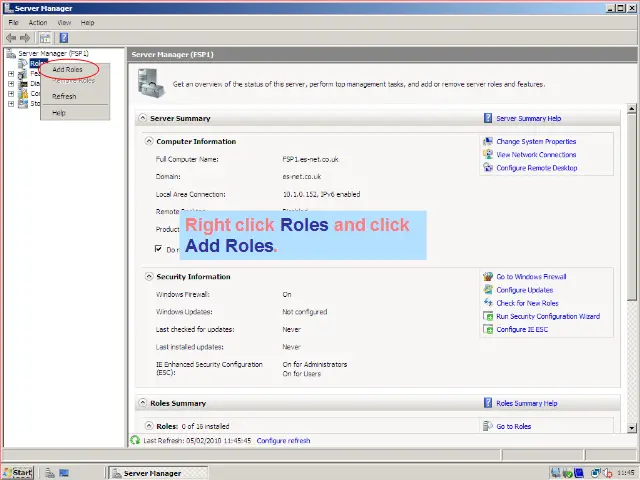Click the Change System Properties icon
This screenshot has width=640, height=480.
coord(488,141)
